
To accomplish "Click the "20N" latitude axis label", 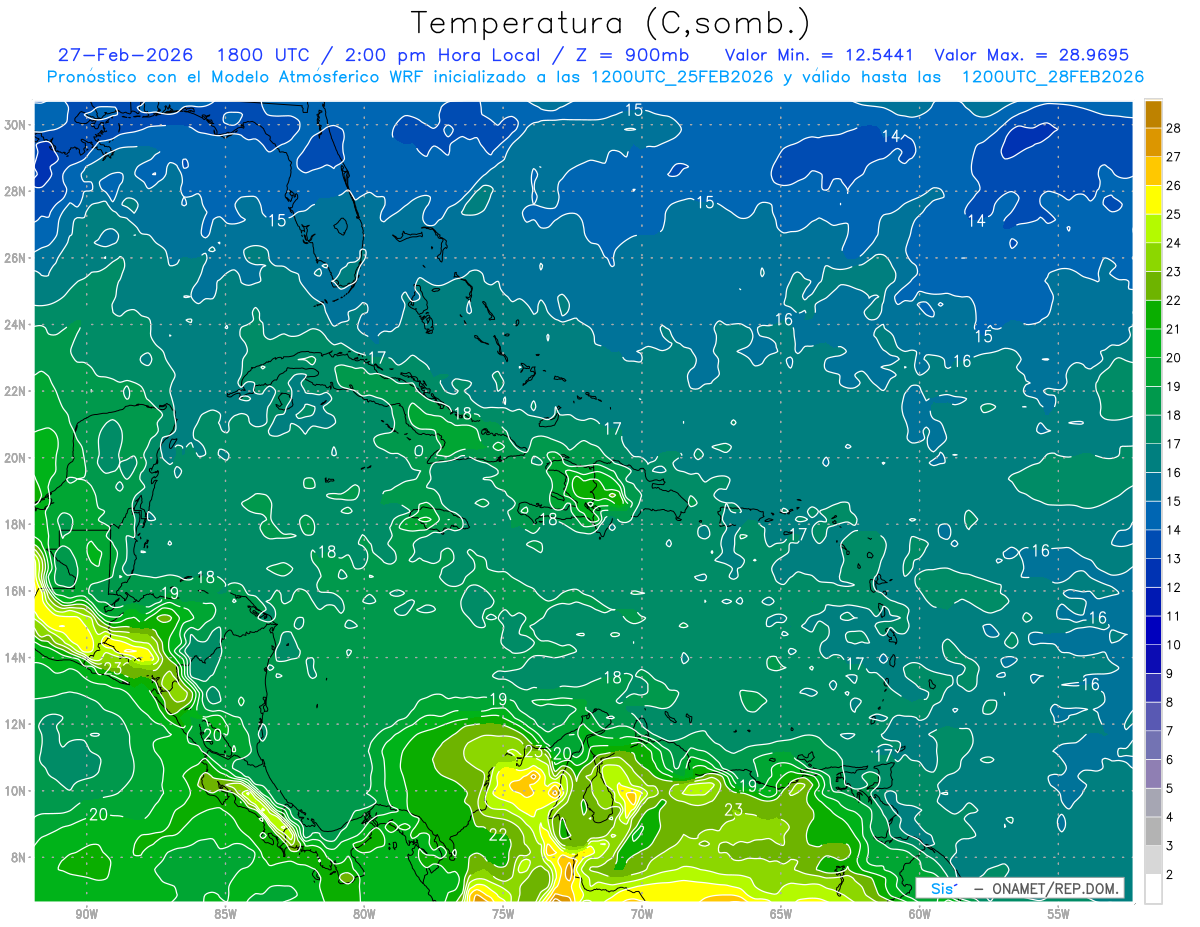I will (15, 458).
